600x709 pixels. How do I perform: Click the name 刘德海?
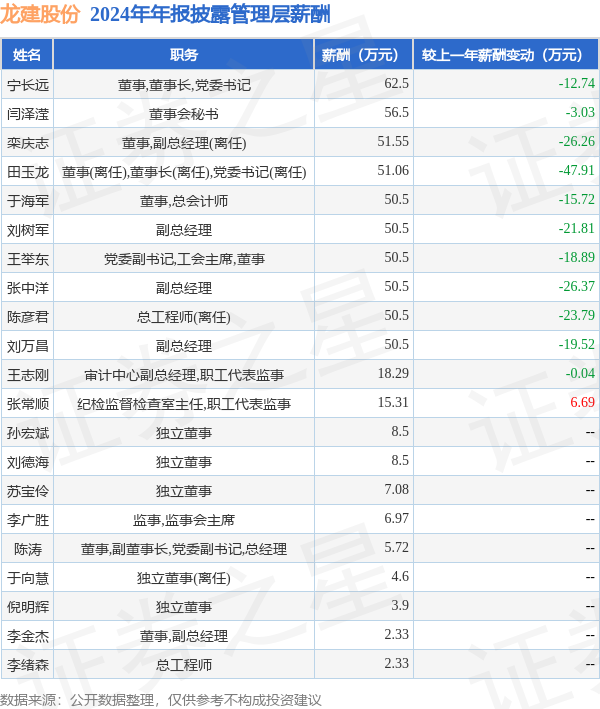pos(28,462)
